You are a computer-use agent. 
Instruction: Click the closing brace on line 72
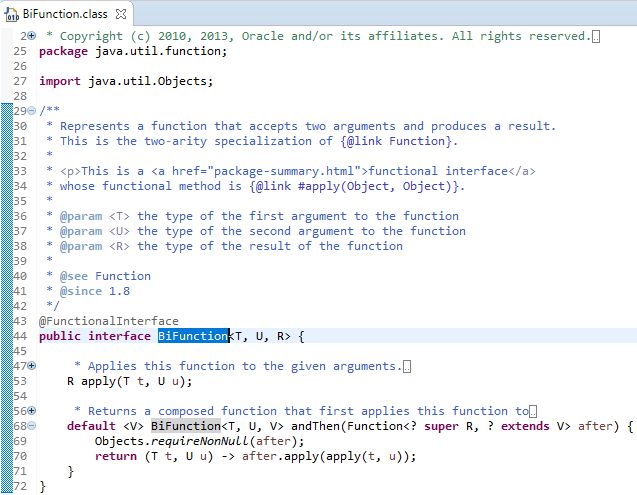click(x=43, y=486)
